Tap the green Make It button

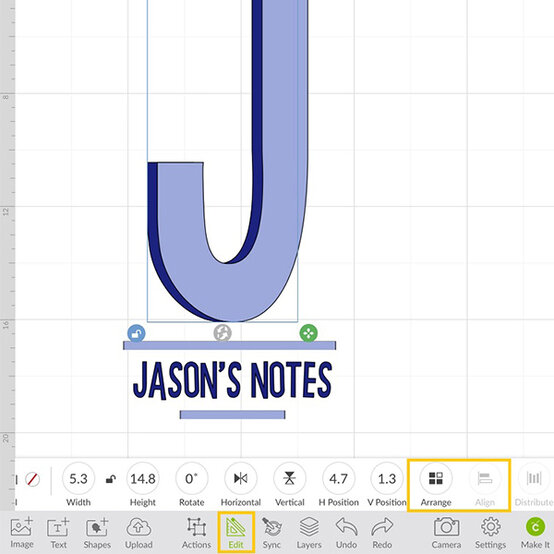click(x=535, y=532)
